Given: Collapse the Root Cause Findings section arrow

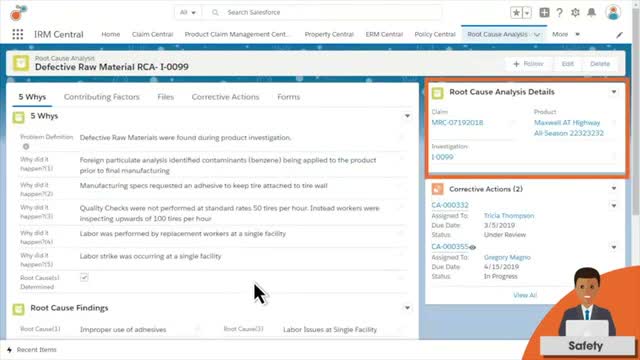Looking at the screenshot, I should [x=407, y=308].
